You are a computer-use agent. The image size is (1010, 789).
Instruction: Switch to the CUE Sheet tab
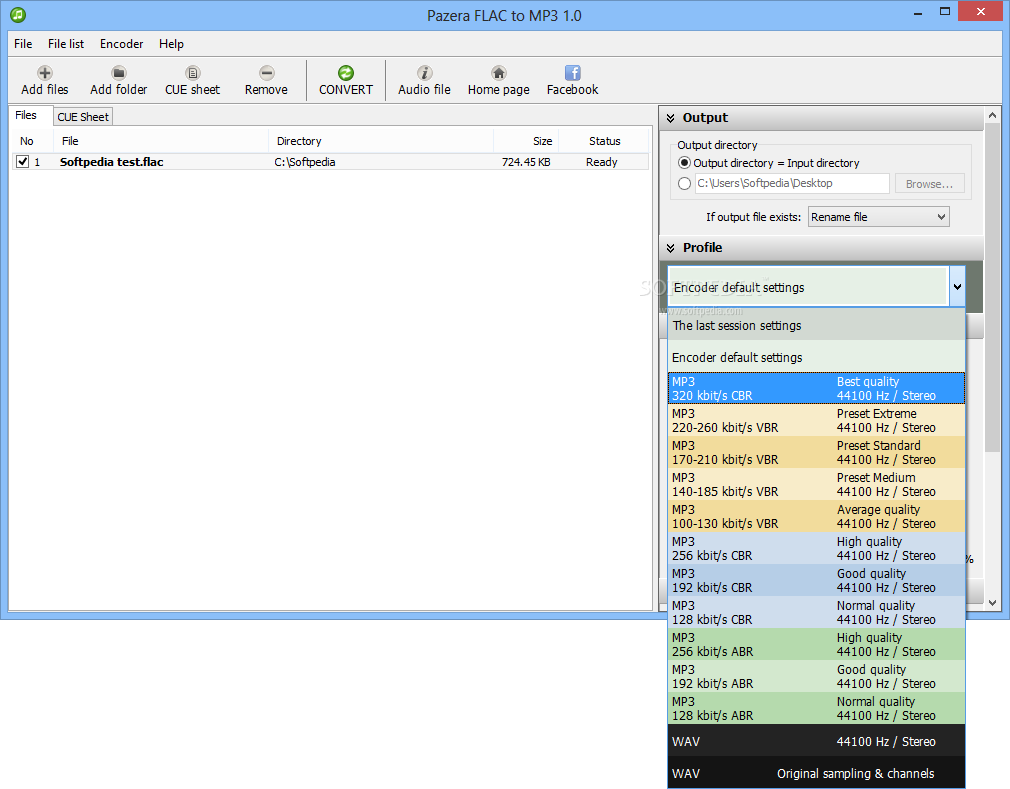click(83, 117)
